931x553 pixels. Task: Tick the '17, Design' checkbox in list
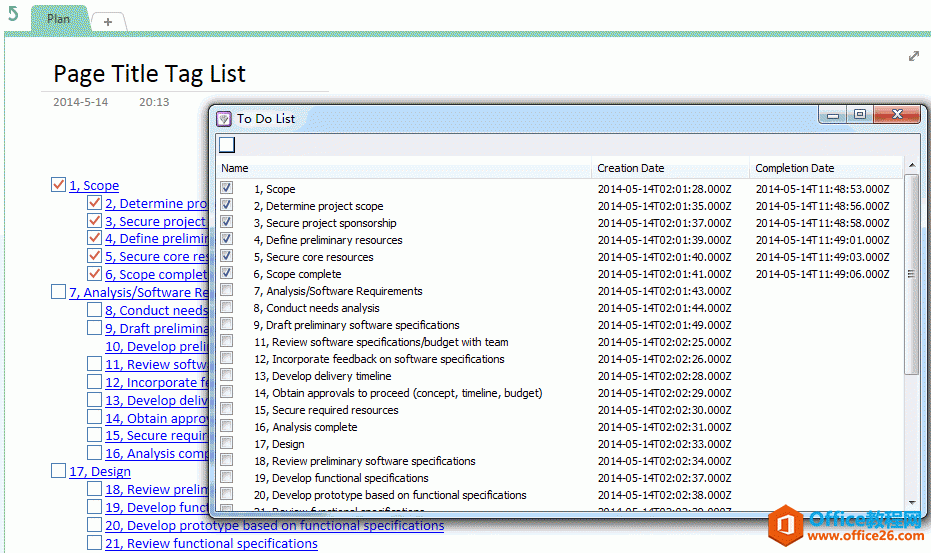(227, 444)
